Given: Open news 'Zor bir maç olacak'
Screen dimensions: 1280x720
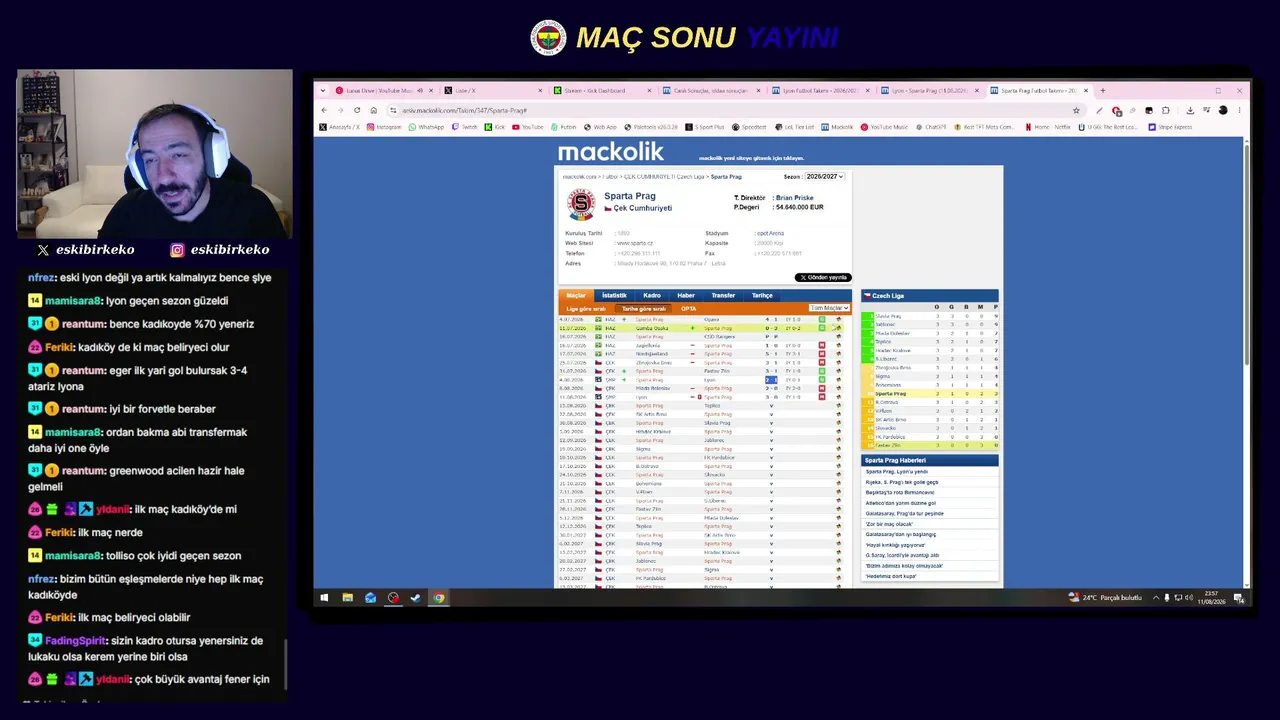Looking at the screenshot, I should point(889,524).
